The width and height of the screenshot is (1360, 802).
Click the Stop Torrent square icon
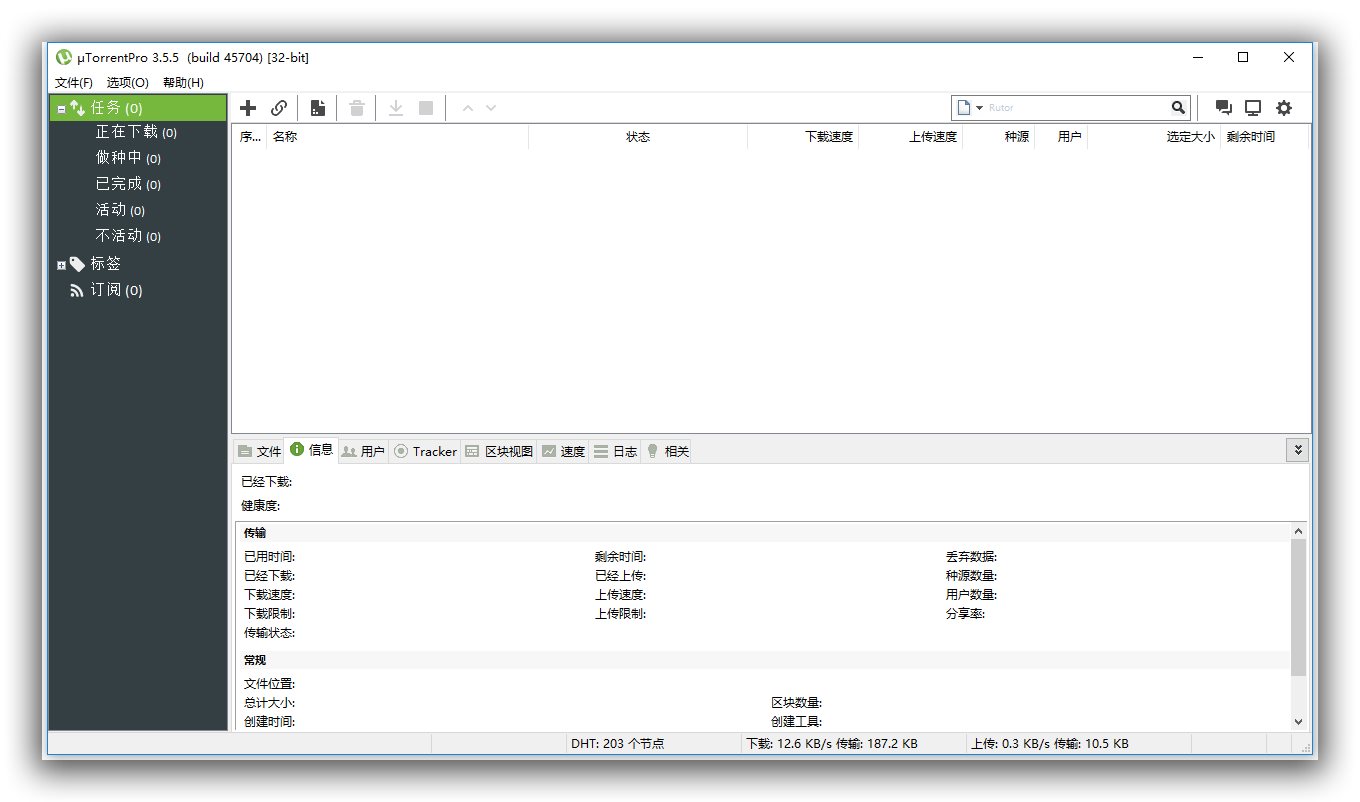click(425, 107)
